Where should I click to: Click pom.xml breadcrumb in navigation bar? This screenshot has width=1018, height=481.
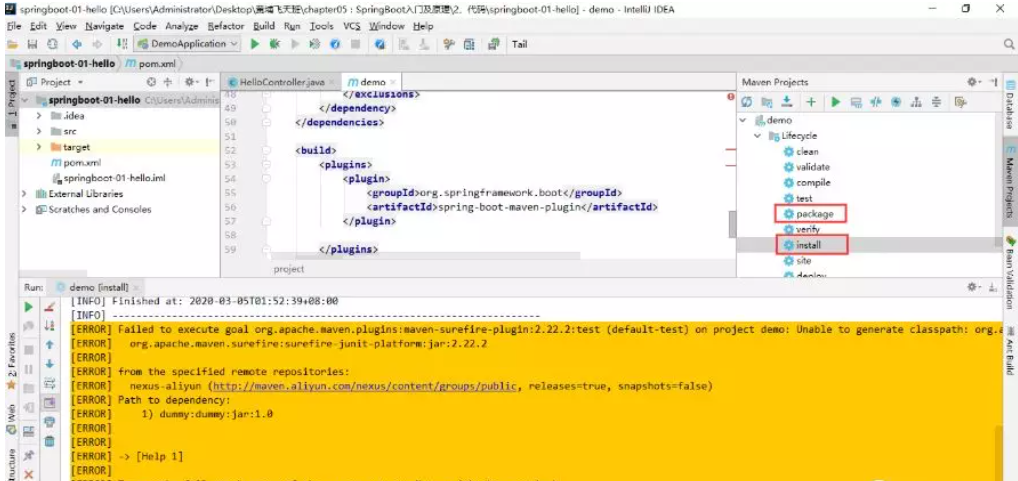(x=149, y=64)
